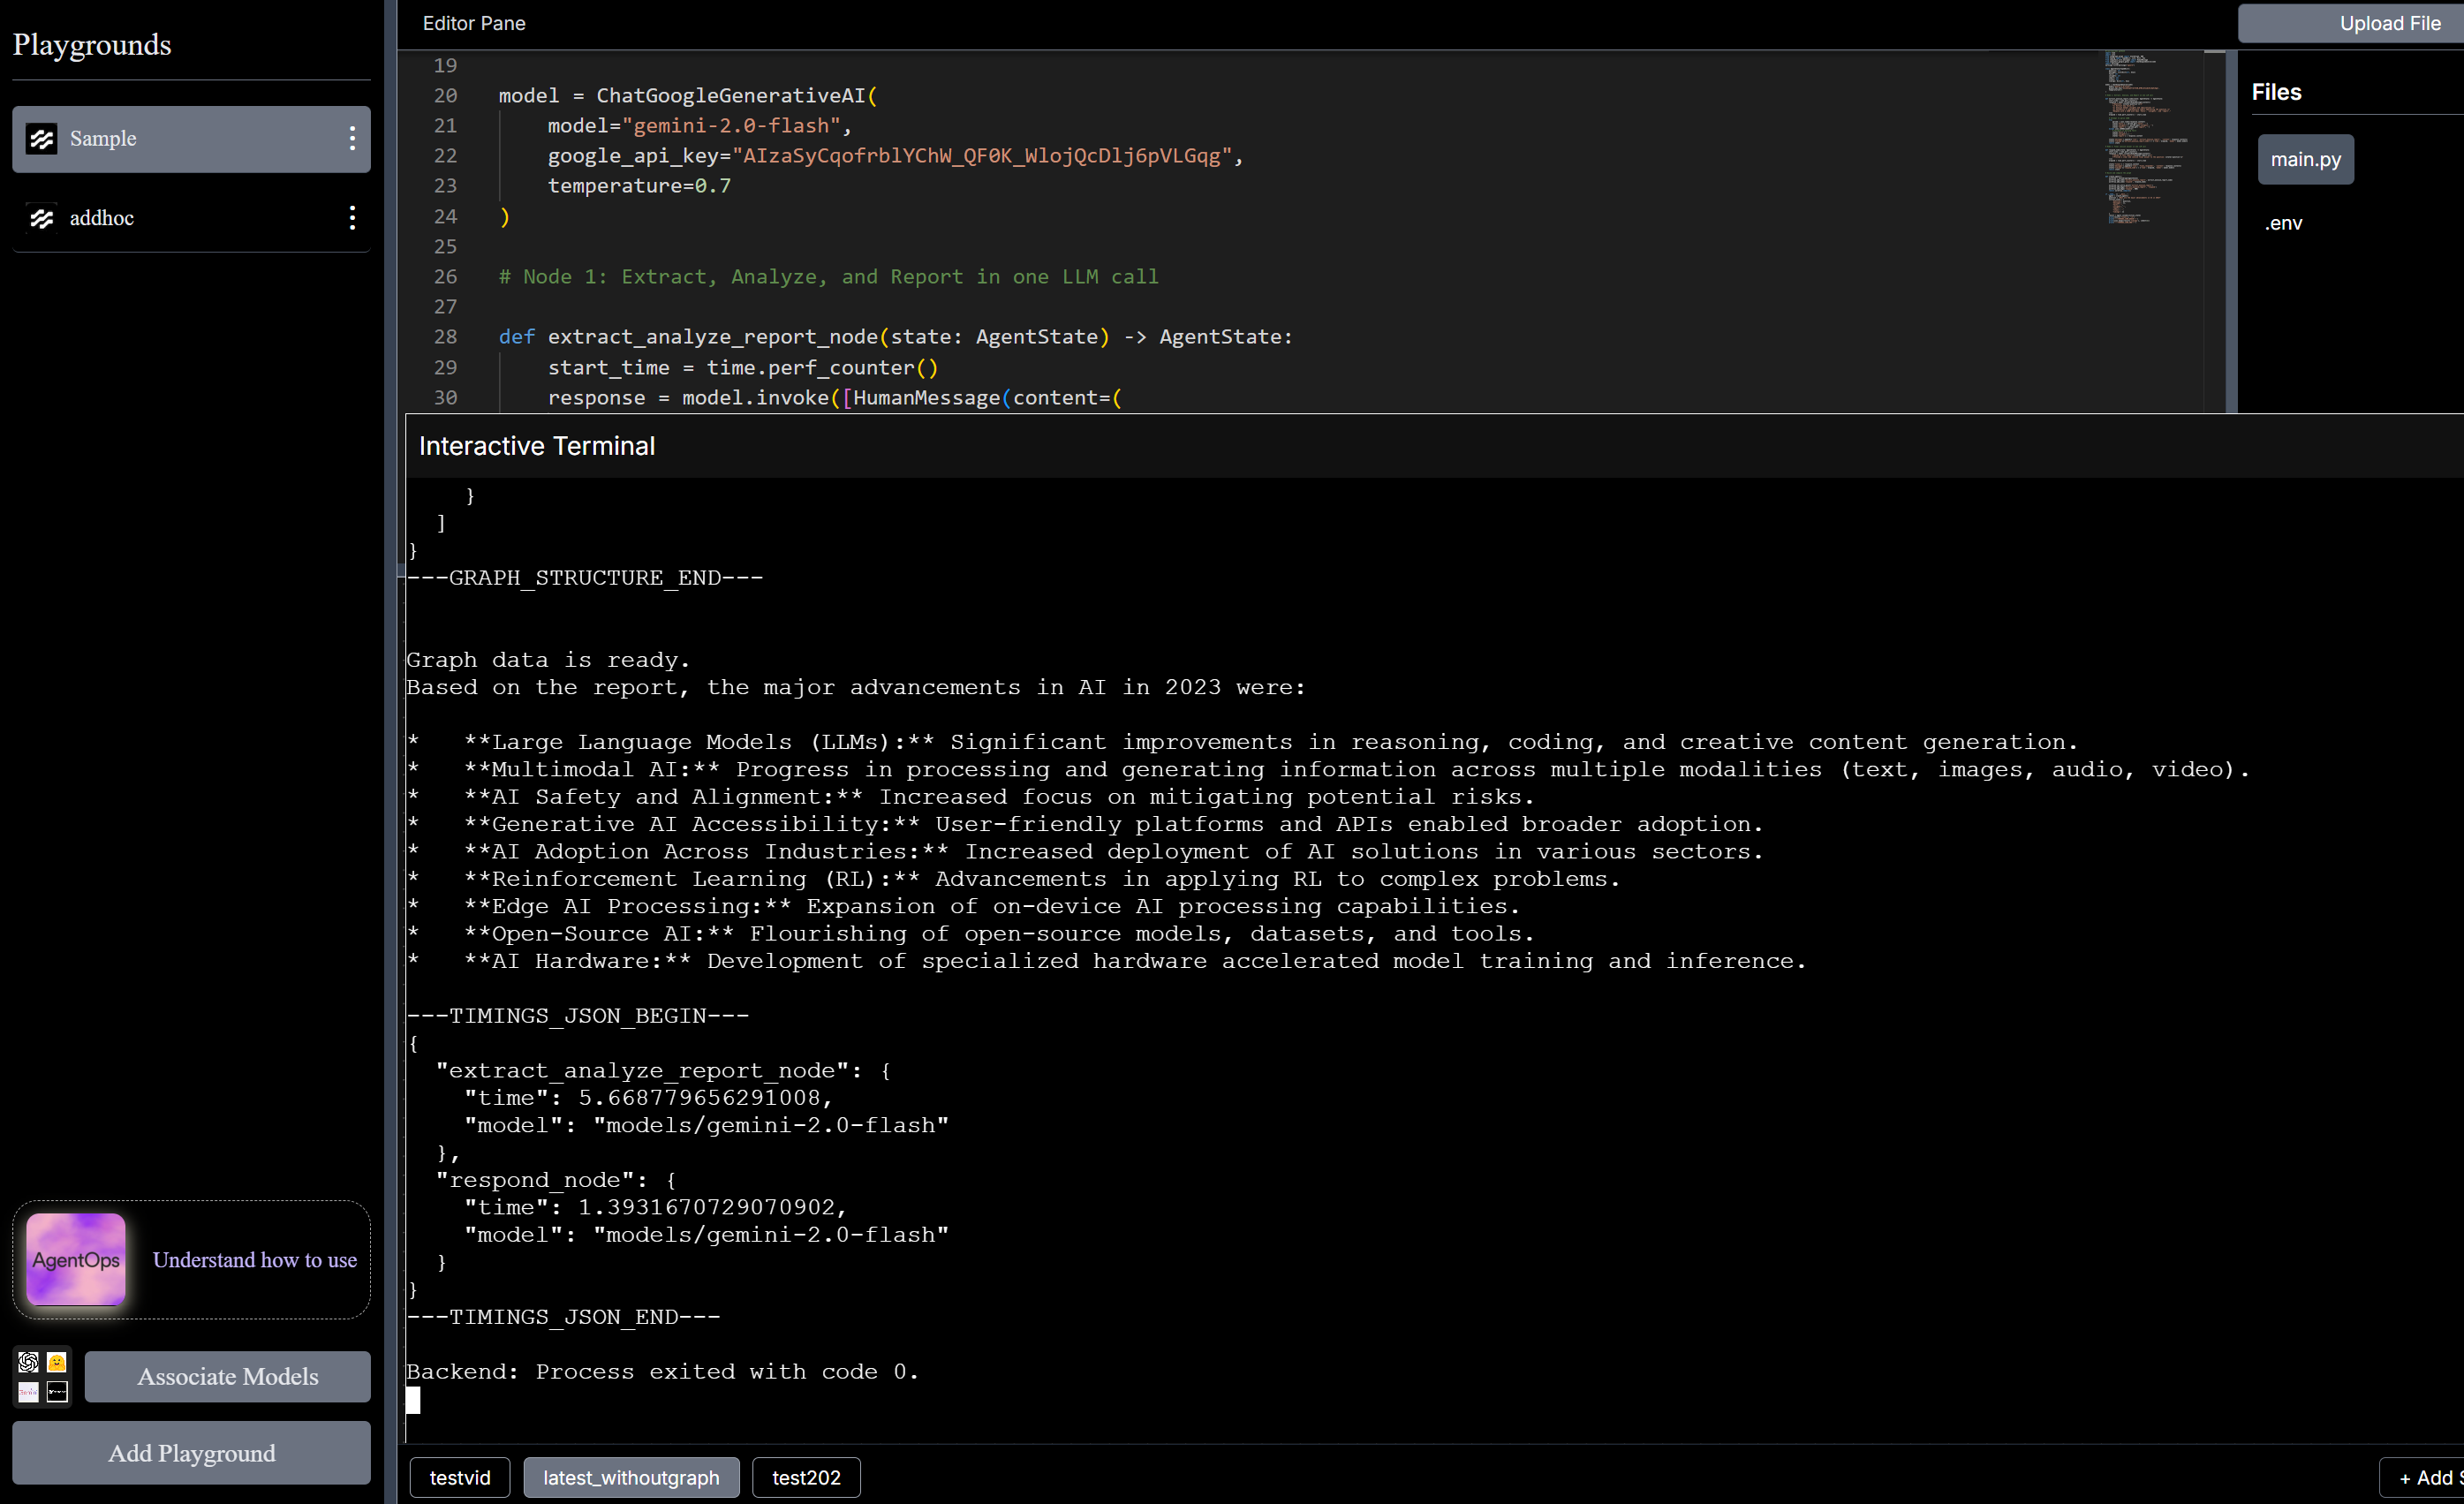
Task: Click the OpenAI logo icon
Action: click(28, 1362)
